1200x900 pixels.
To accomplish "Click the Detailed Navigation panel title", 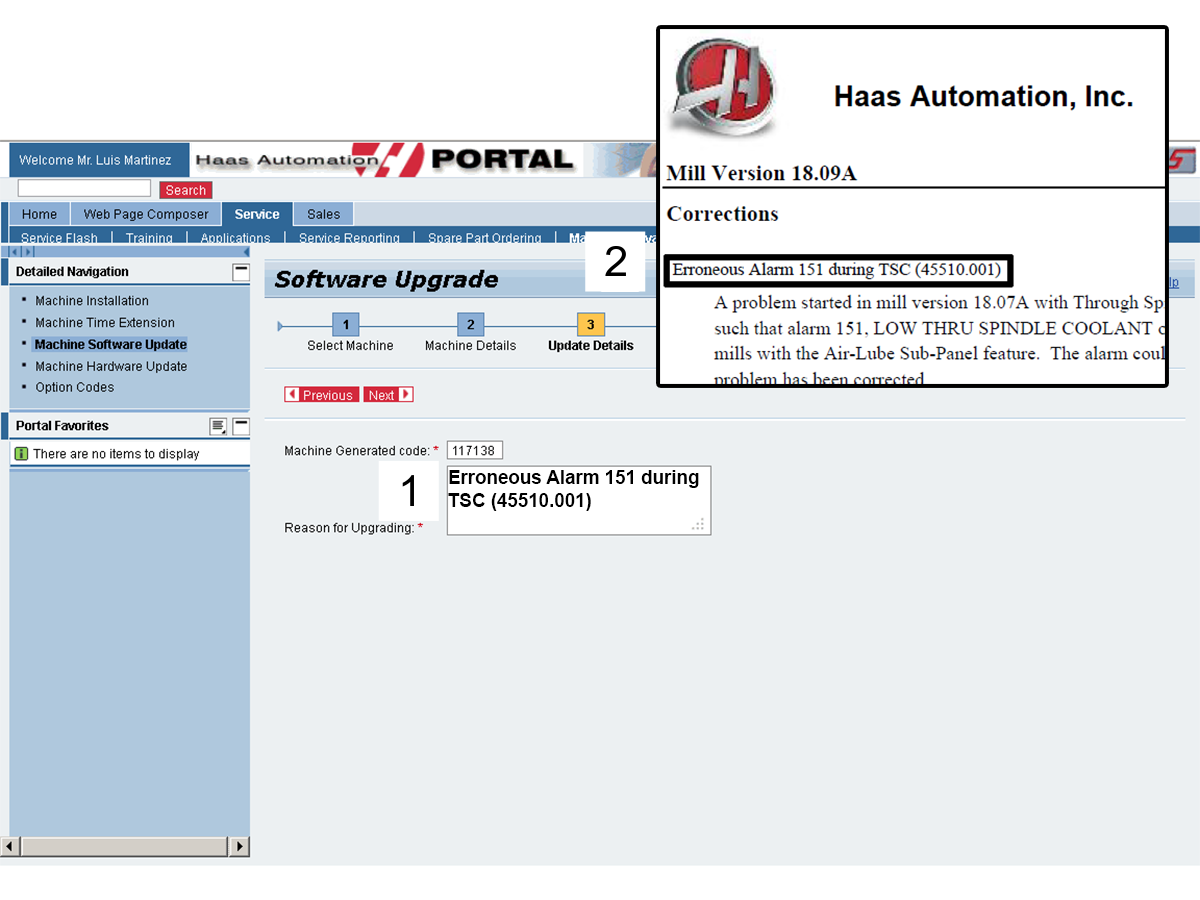I will point(72,272).
